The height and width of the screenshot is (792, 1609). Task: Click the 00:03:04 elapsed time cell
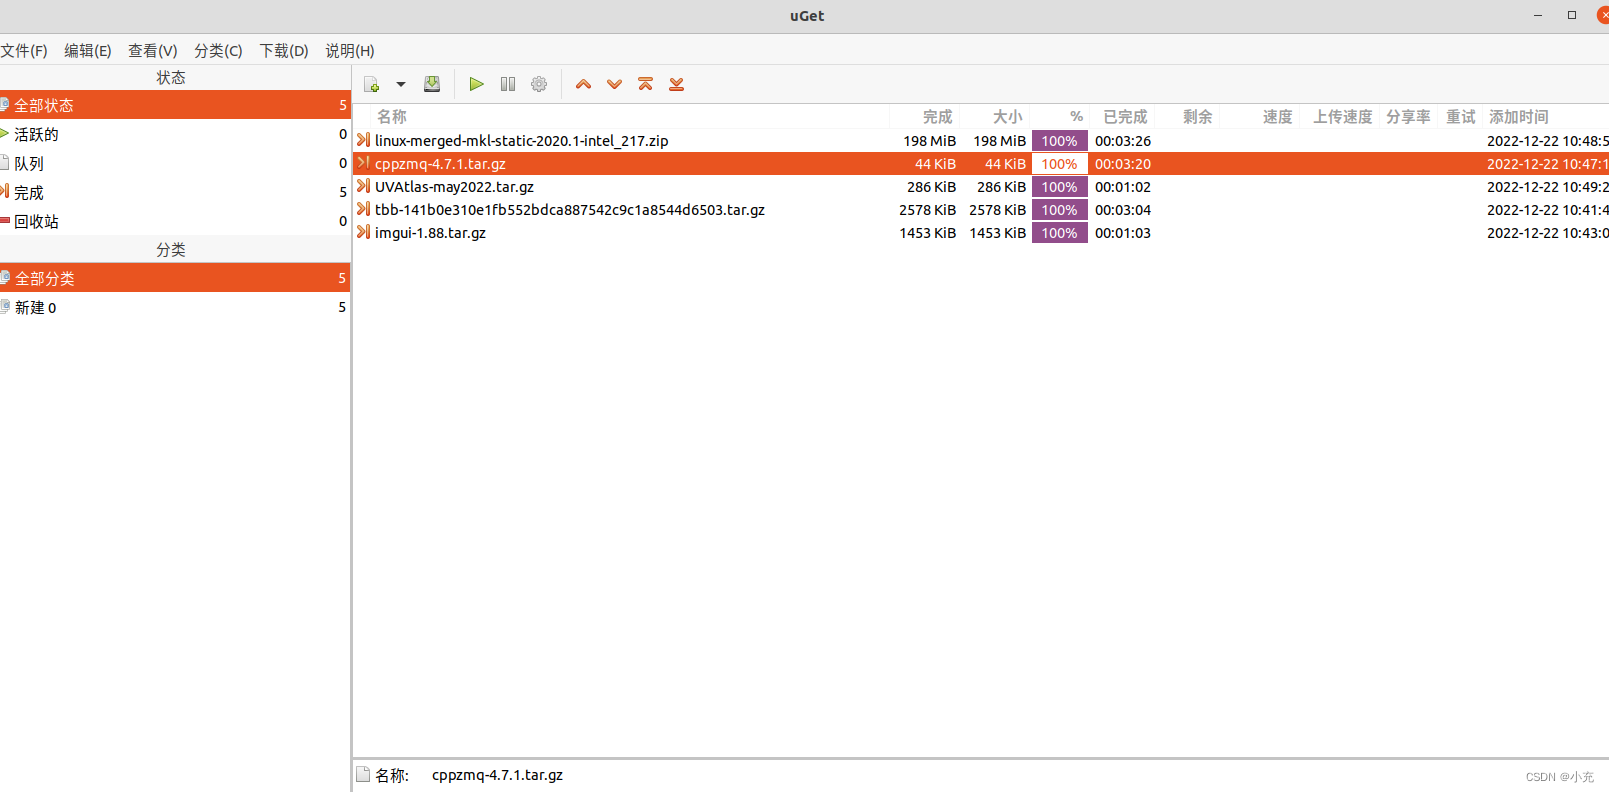point(1123,210)
